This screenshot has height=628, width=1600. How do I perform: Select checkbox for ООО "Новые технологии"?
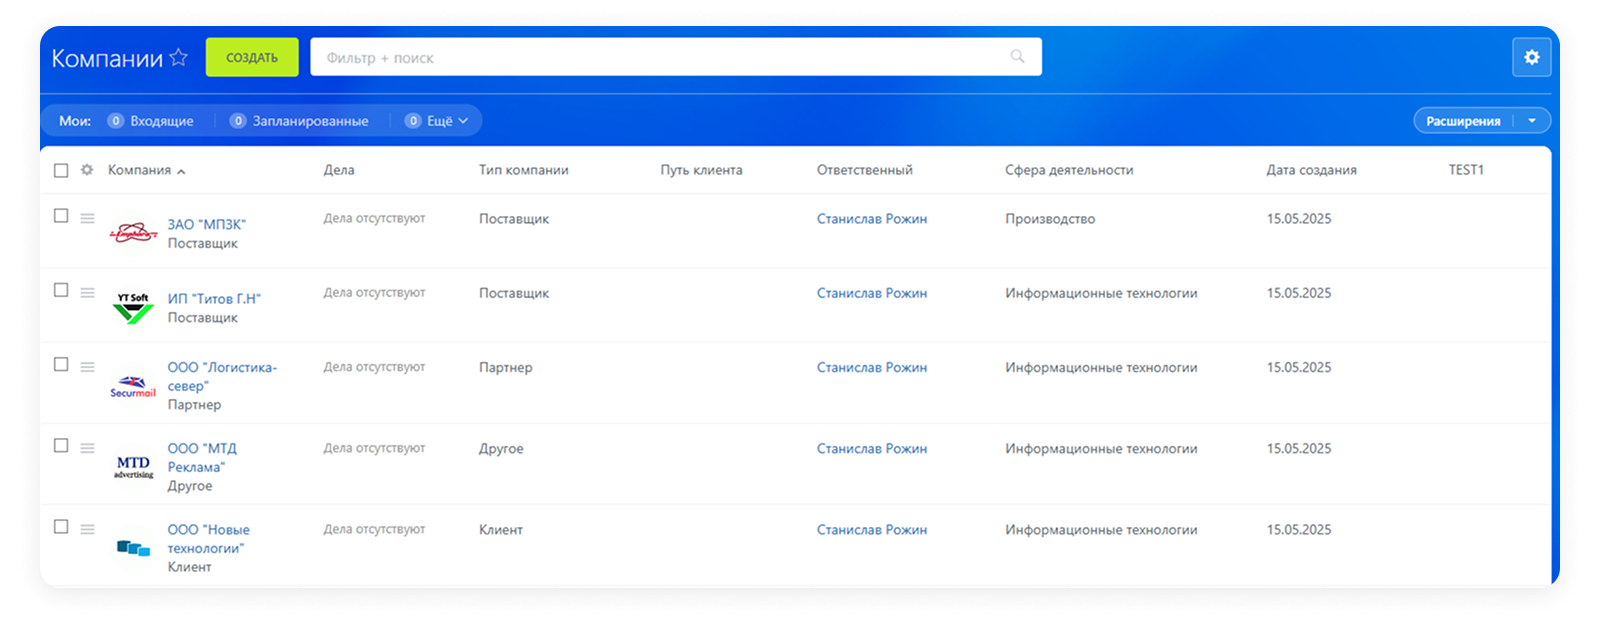point(61,527)
